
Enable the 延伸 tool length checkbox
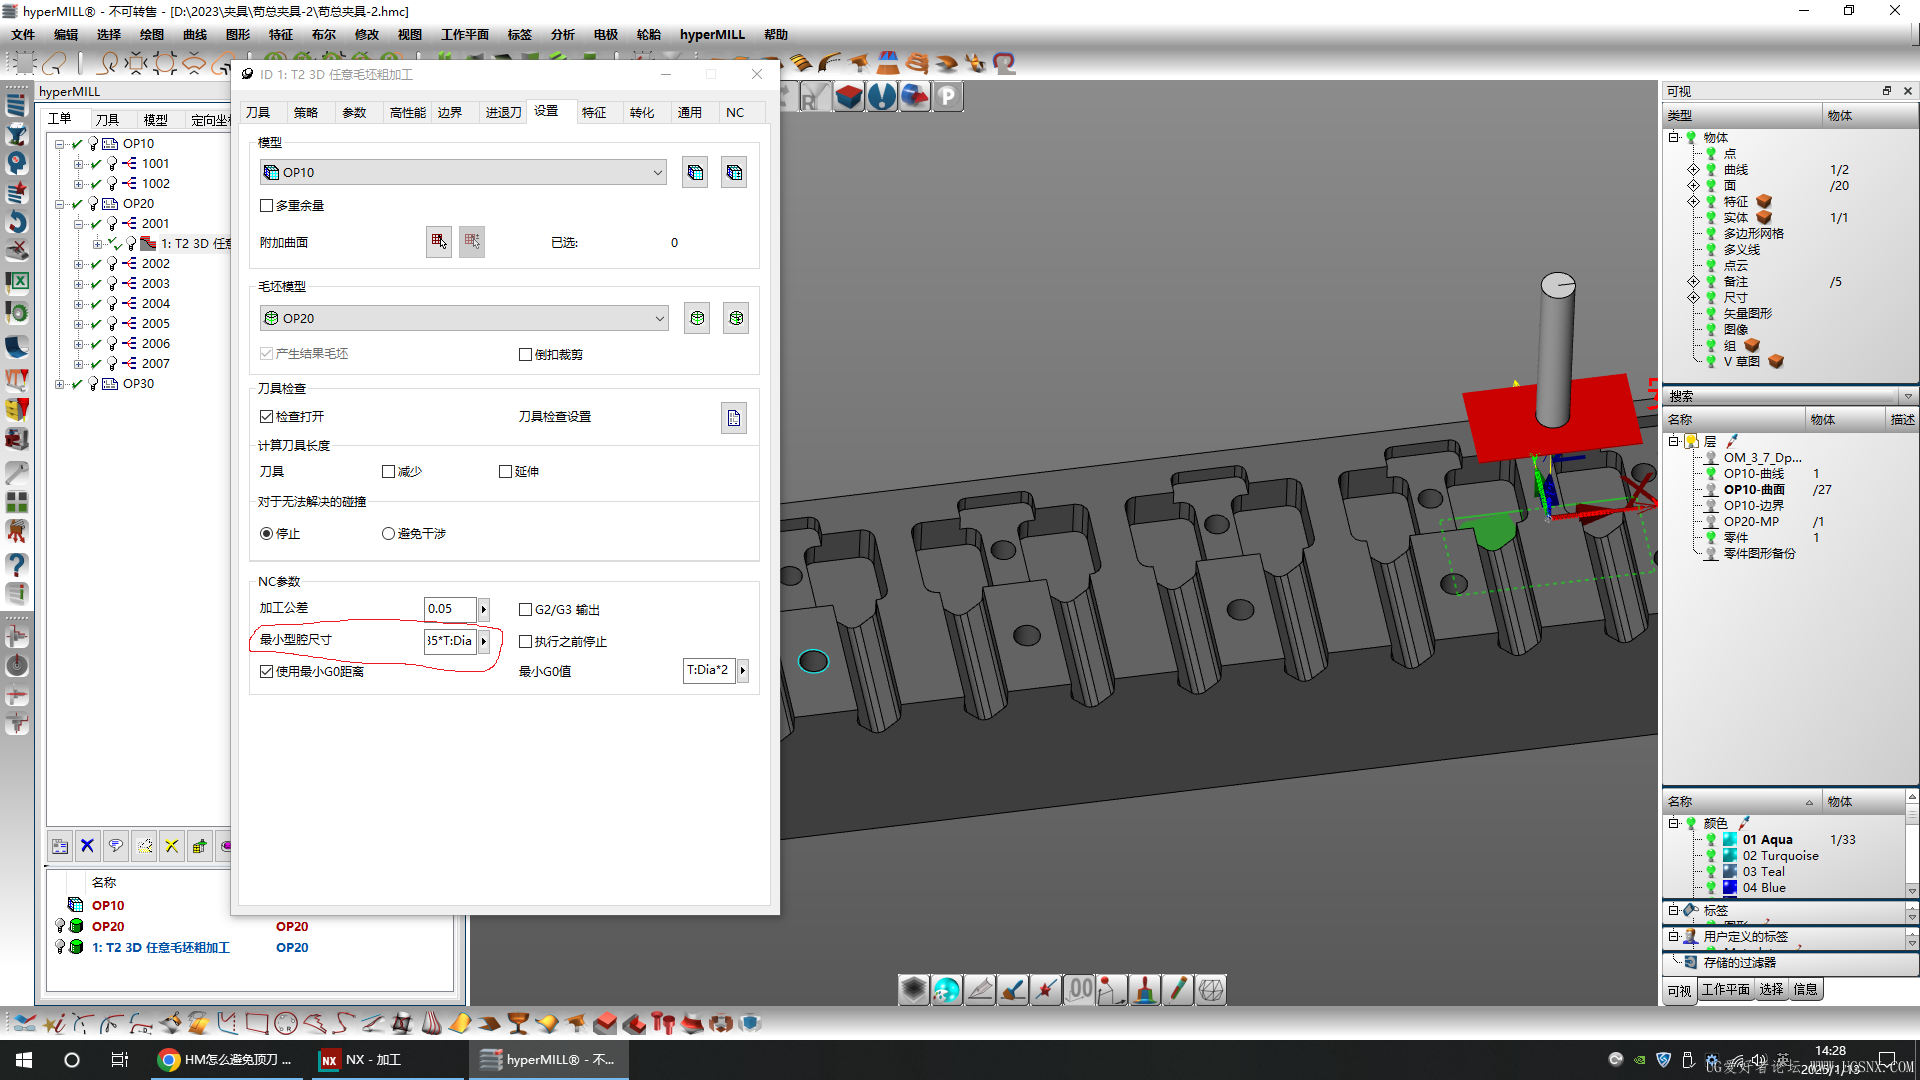click(505, 471)
